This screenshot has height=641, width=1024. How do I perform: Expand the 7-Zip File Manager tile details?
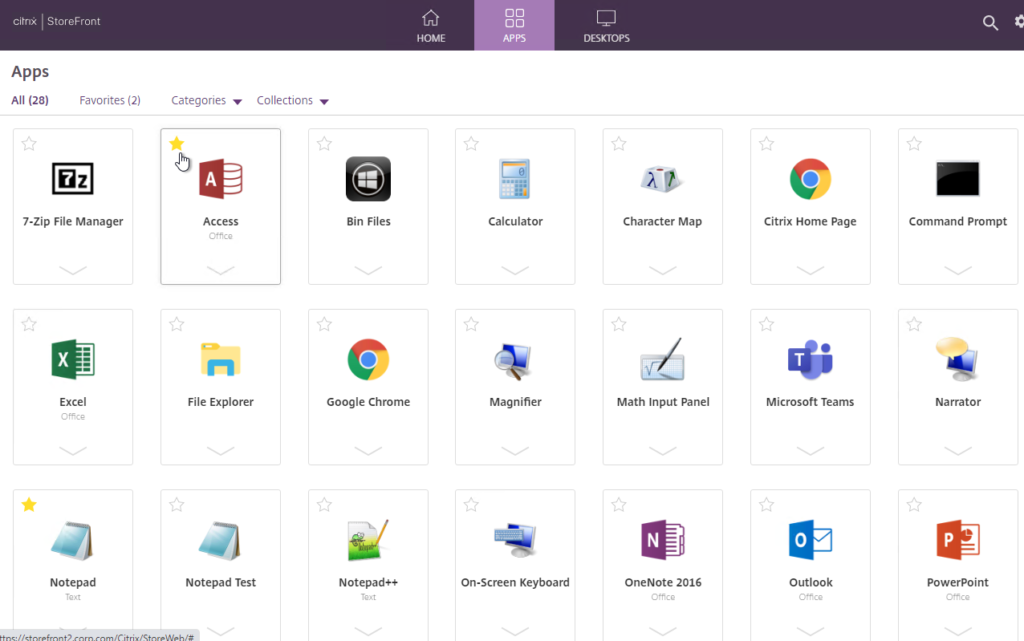pyautogui.click(x=72, y=270)
